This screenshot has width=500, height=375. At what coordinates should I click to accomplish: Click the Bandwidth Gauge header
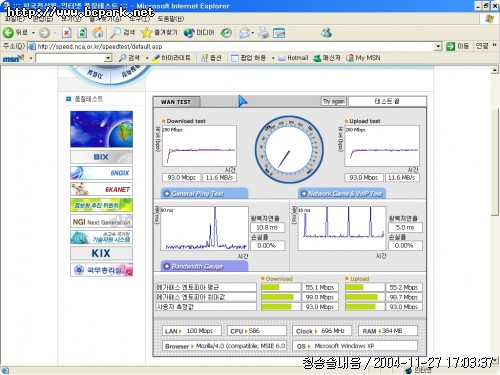coord(204,266)
